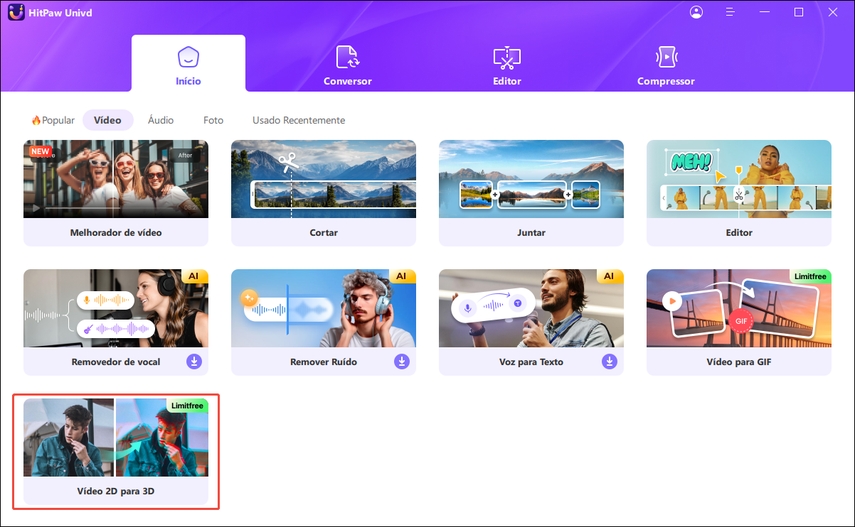Click the Melhorador de vídeo label
855x527 pixels.
coord(116,232)
